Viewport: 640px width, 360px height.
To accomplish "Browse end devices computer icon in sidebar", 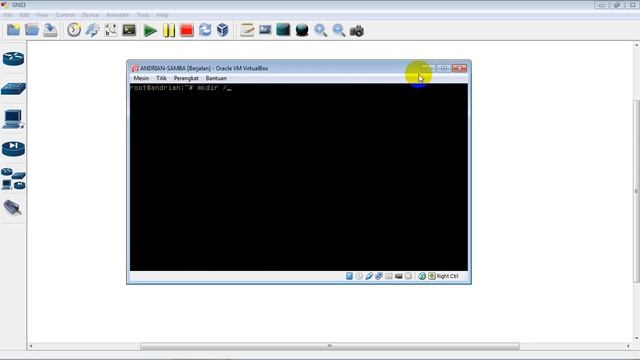I will 13,119.
